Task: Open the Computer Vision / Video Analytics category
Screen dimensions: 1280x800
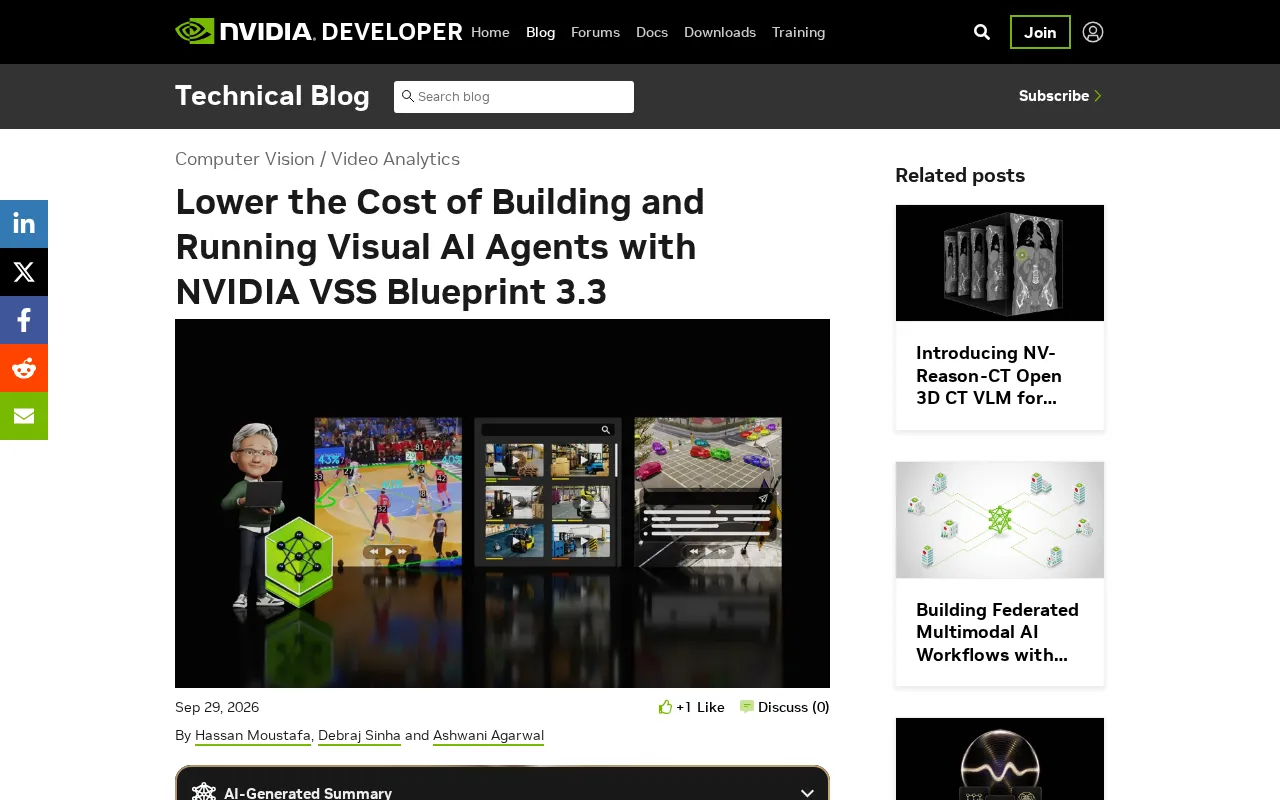Action: pyautogui.click(x=317, y=159)
